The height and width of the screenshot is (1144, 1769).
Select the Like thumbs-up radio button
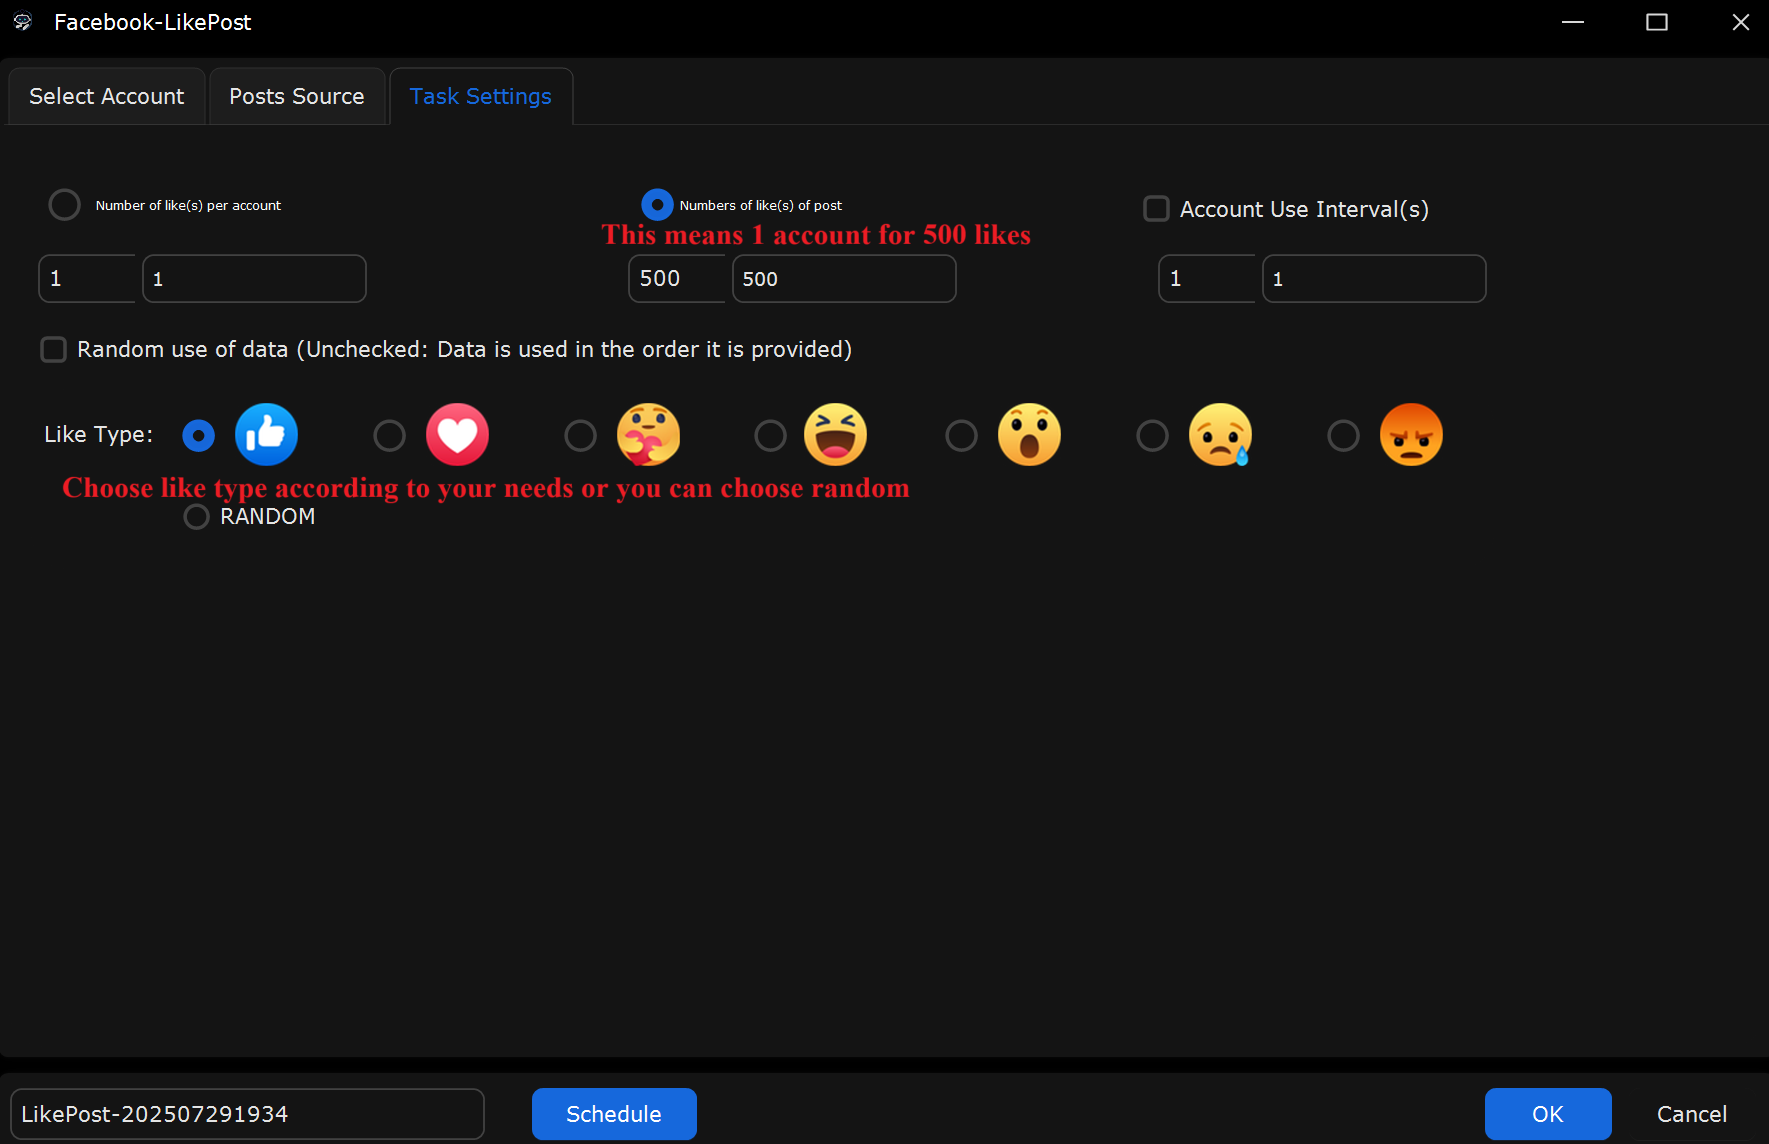coord(198,435)
